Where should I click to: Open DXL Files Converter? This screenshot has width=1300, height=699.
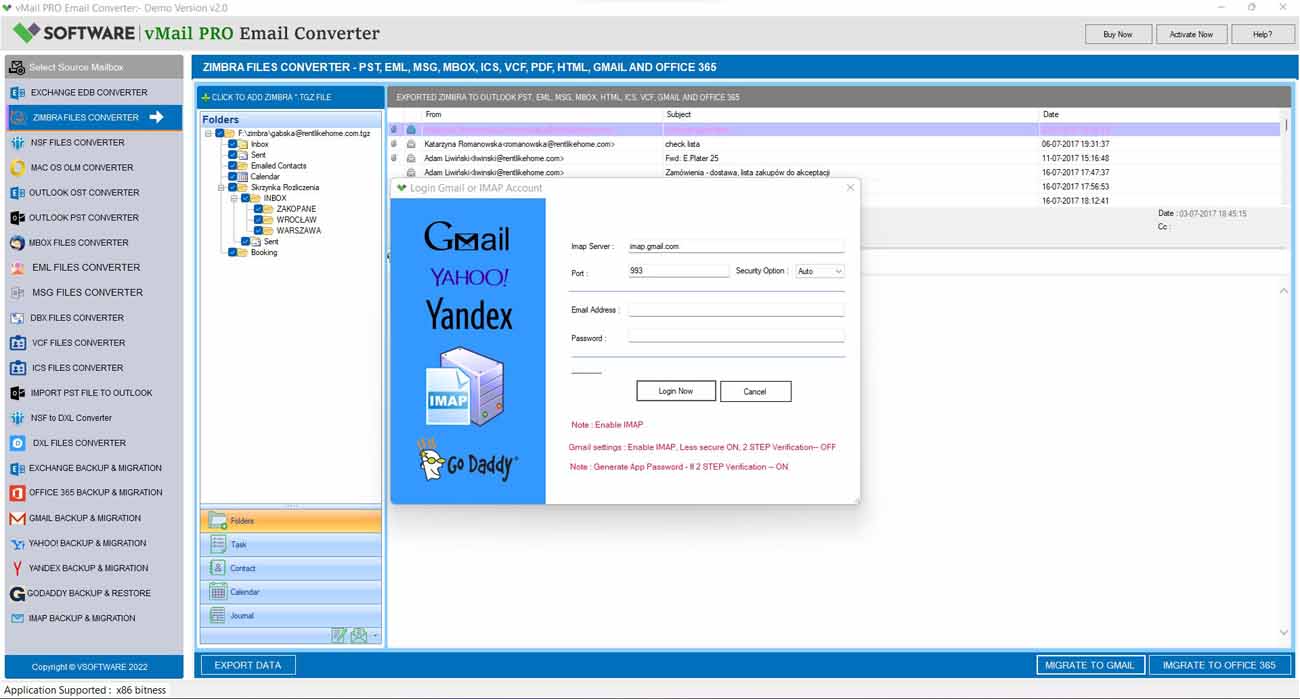pyautogui.click(x=94, y=442)
